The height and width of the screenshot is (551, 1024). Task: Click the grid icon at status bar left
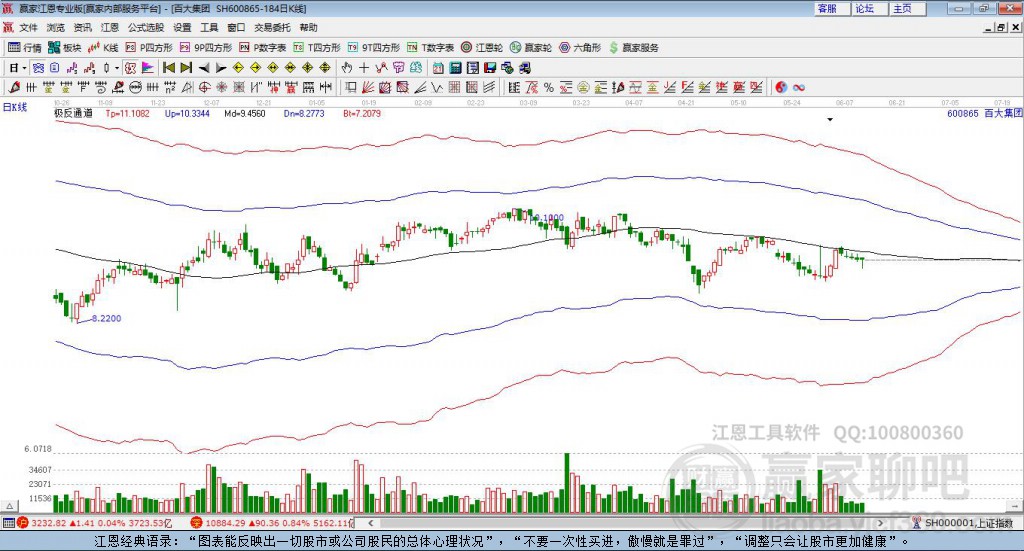[8, 523]
